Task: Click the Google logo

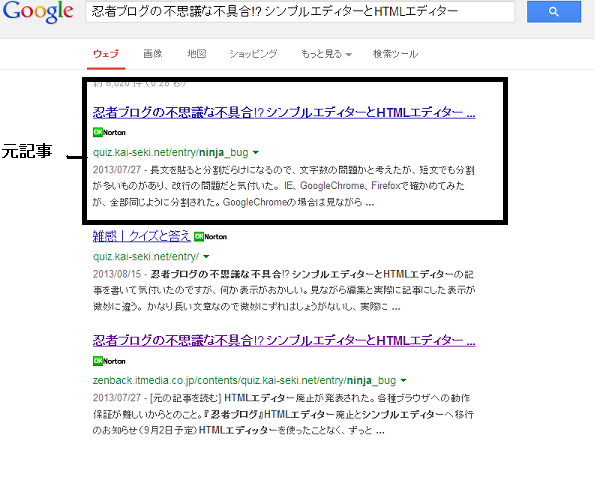Action: click(x=38, y=11)
